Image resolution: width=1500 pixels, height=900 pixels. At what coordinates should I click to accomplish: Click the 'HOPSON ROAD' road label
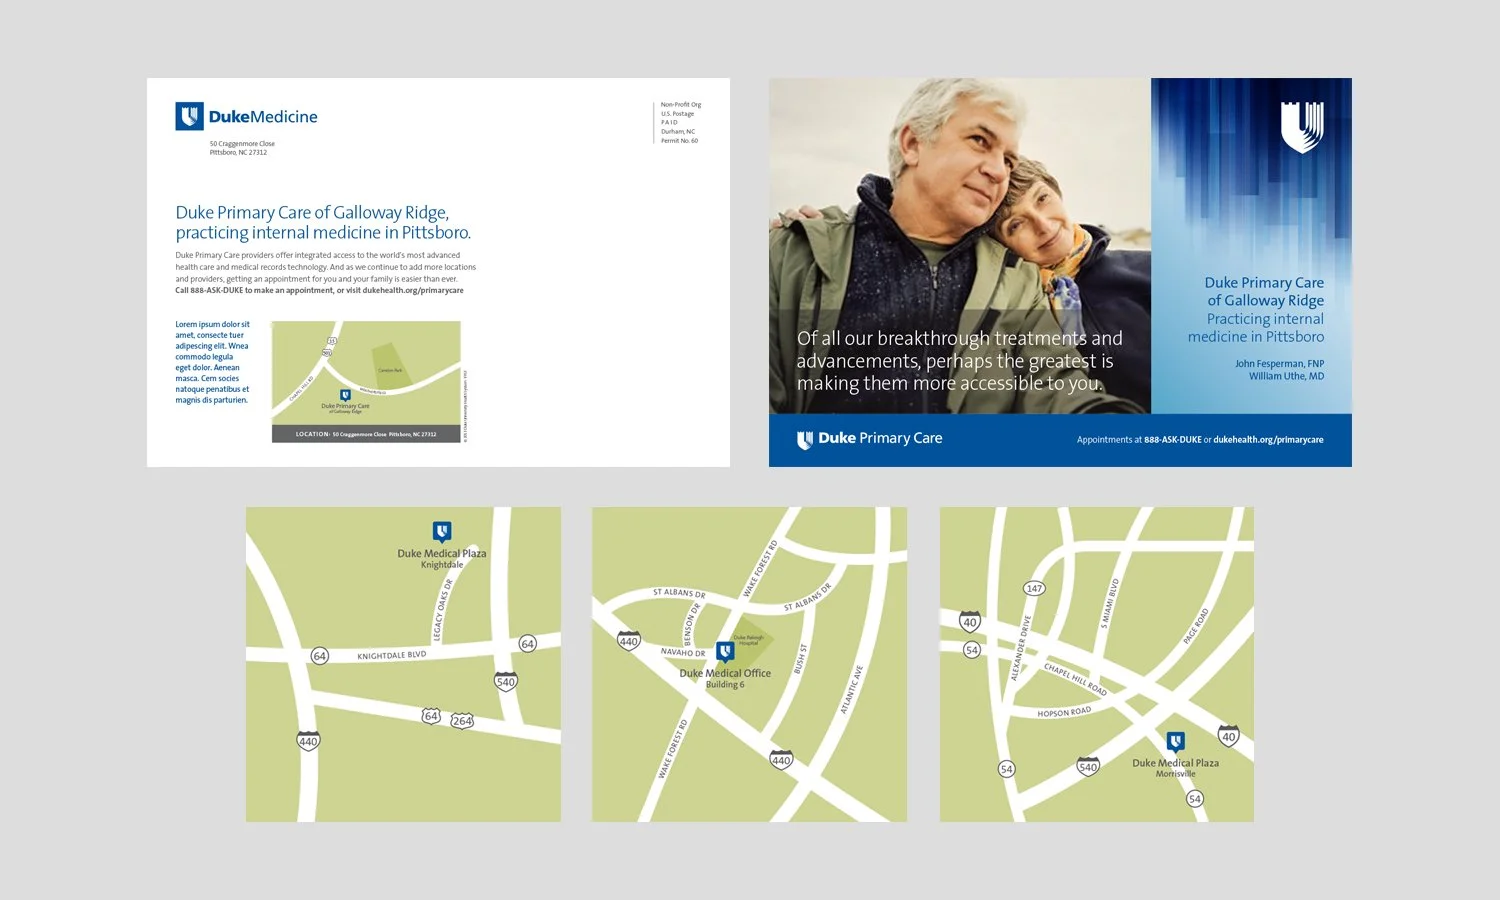pyautogui.click(x=1064, y=713)
